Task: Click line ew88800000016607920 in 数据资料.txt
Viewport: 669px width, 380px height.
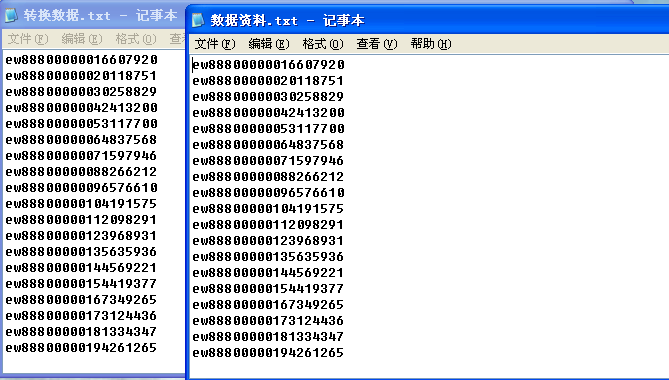Action: tap(268, 65)
